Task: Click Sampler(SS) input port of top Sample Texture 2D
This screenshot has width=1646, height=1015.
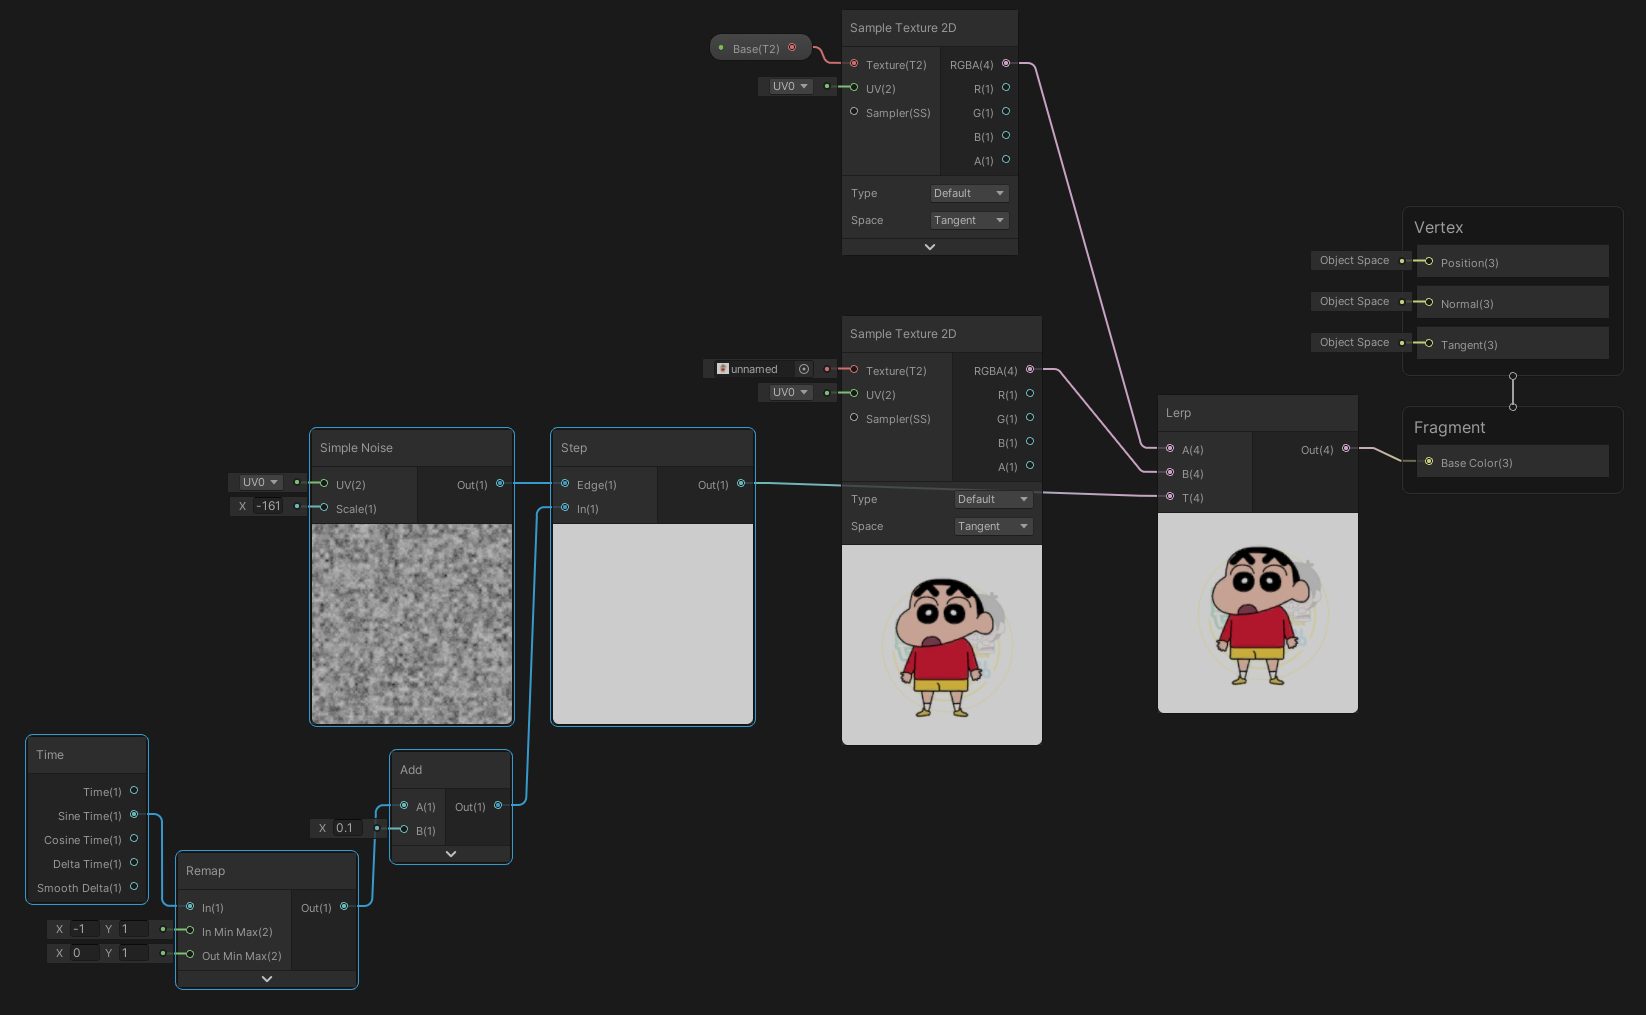Action: (854, 112)
